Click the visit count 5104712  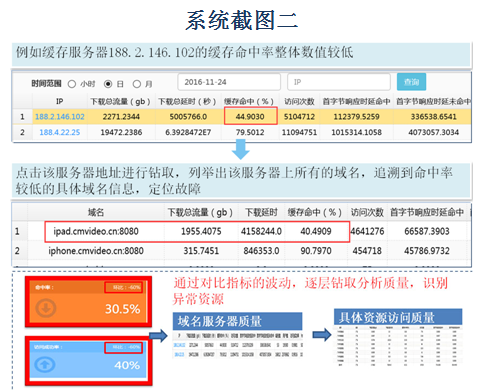click(299, 117)
